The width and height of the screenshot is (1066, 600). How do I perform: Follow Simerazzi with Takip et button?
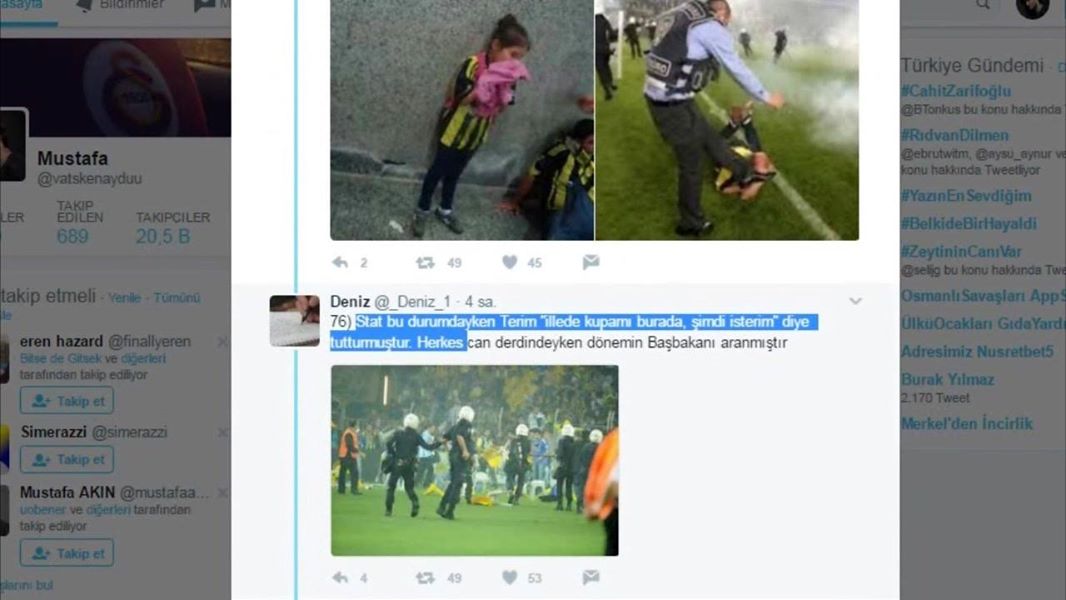pos(67,459)
